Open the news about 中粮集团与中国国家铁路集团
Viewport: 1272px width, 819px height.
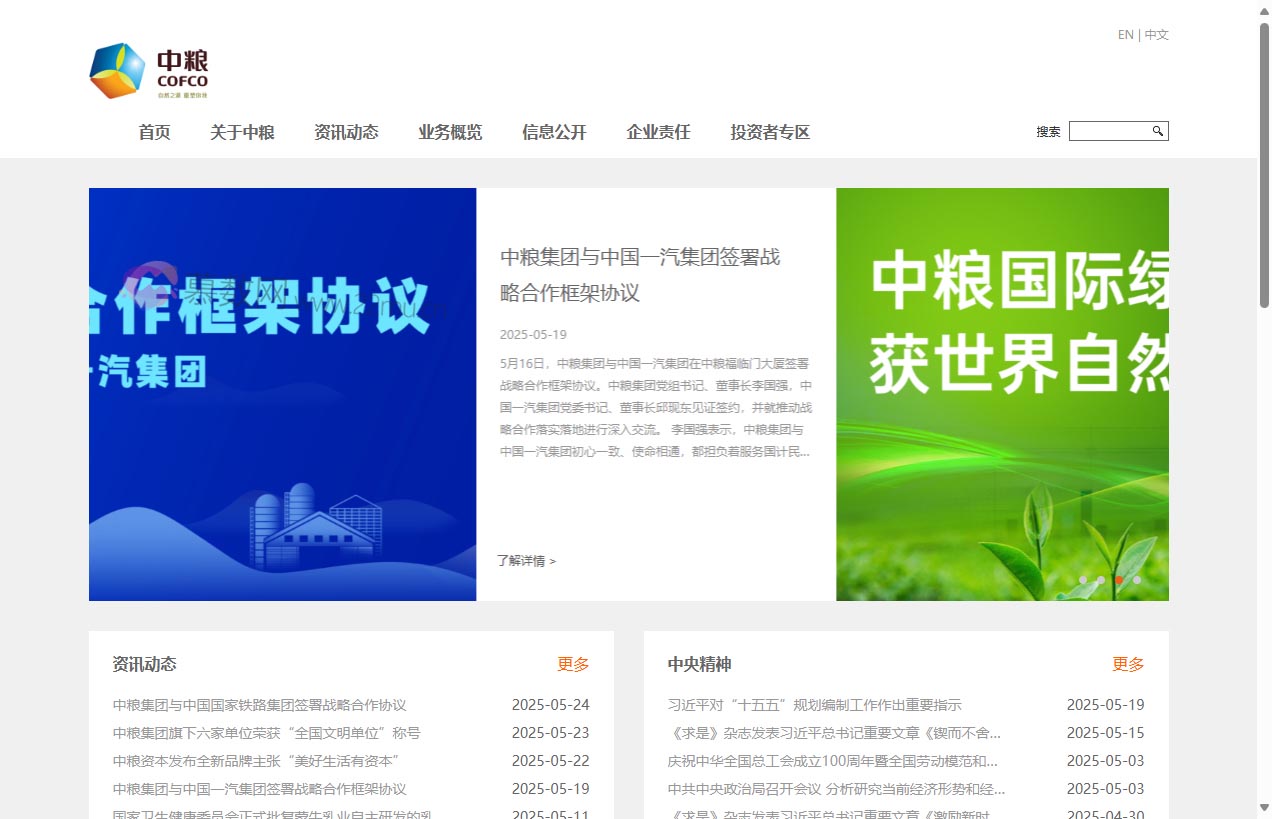point(259,704)
